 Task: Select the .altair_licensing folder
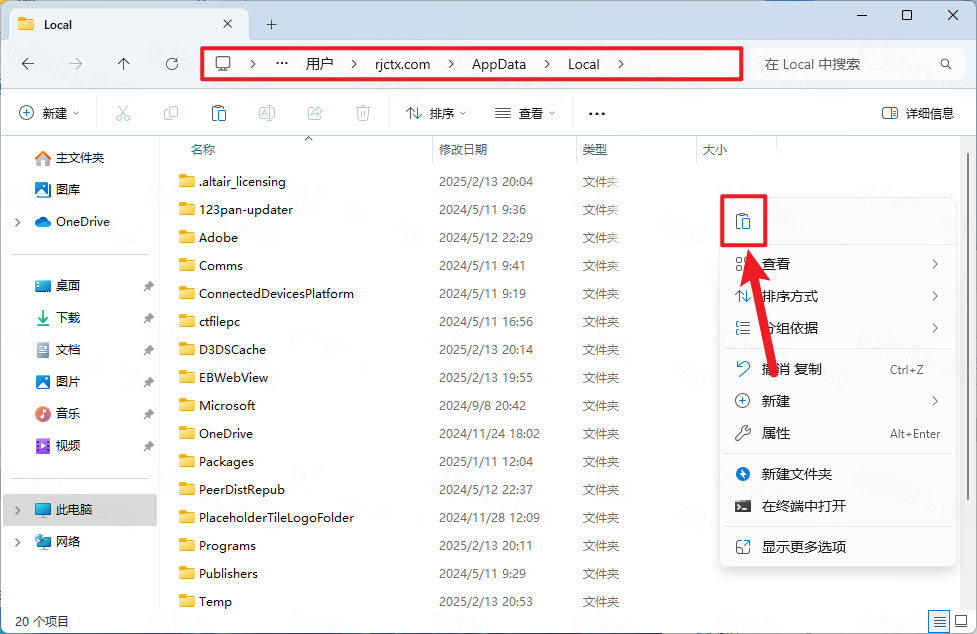point(242,182)
